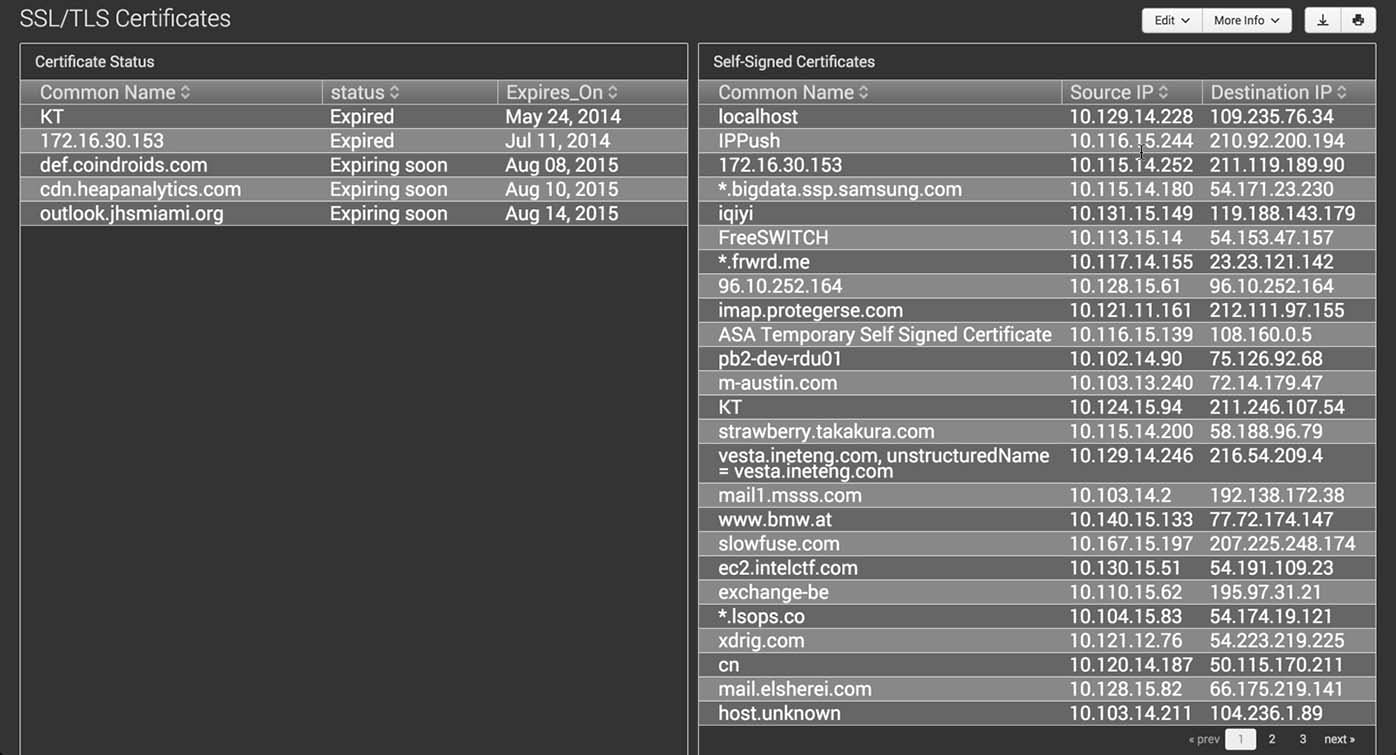Click destination IP 109.235.76.34
1396x755 pixels.
click(1272, 117)
